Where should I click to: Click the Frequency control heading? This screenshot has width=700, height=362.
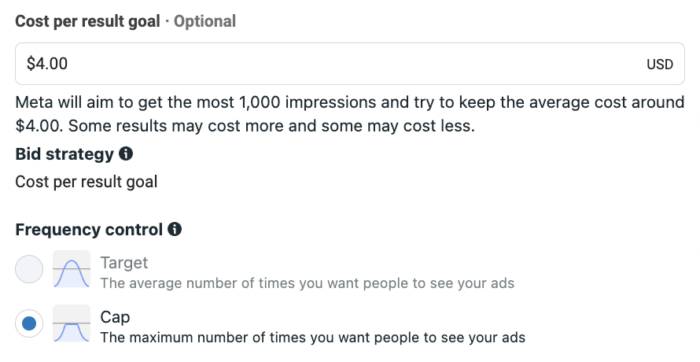[x=89, y=229]
